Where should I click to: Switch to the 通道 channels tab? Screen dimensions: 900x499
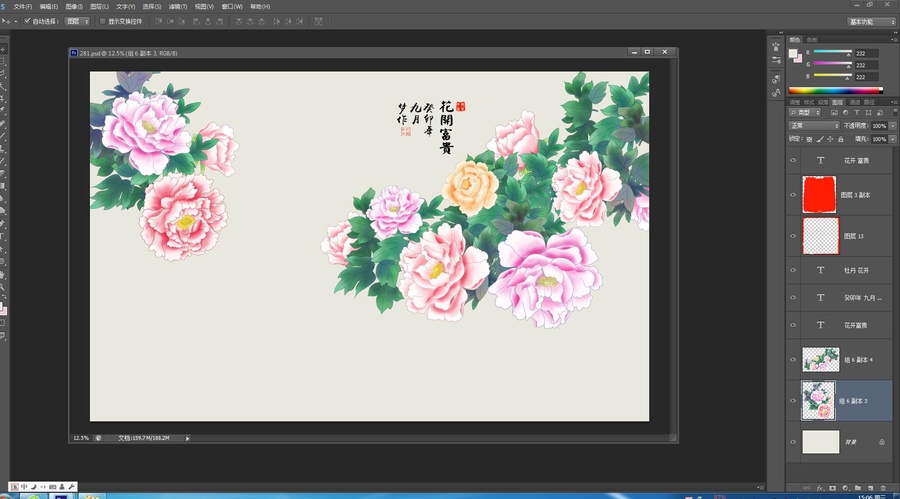(x=855, y=102)
